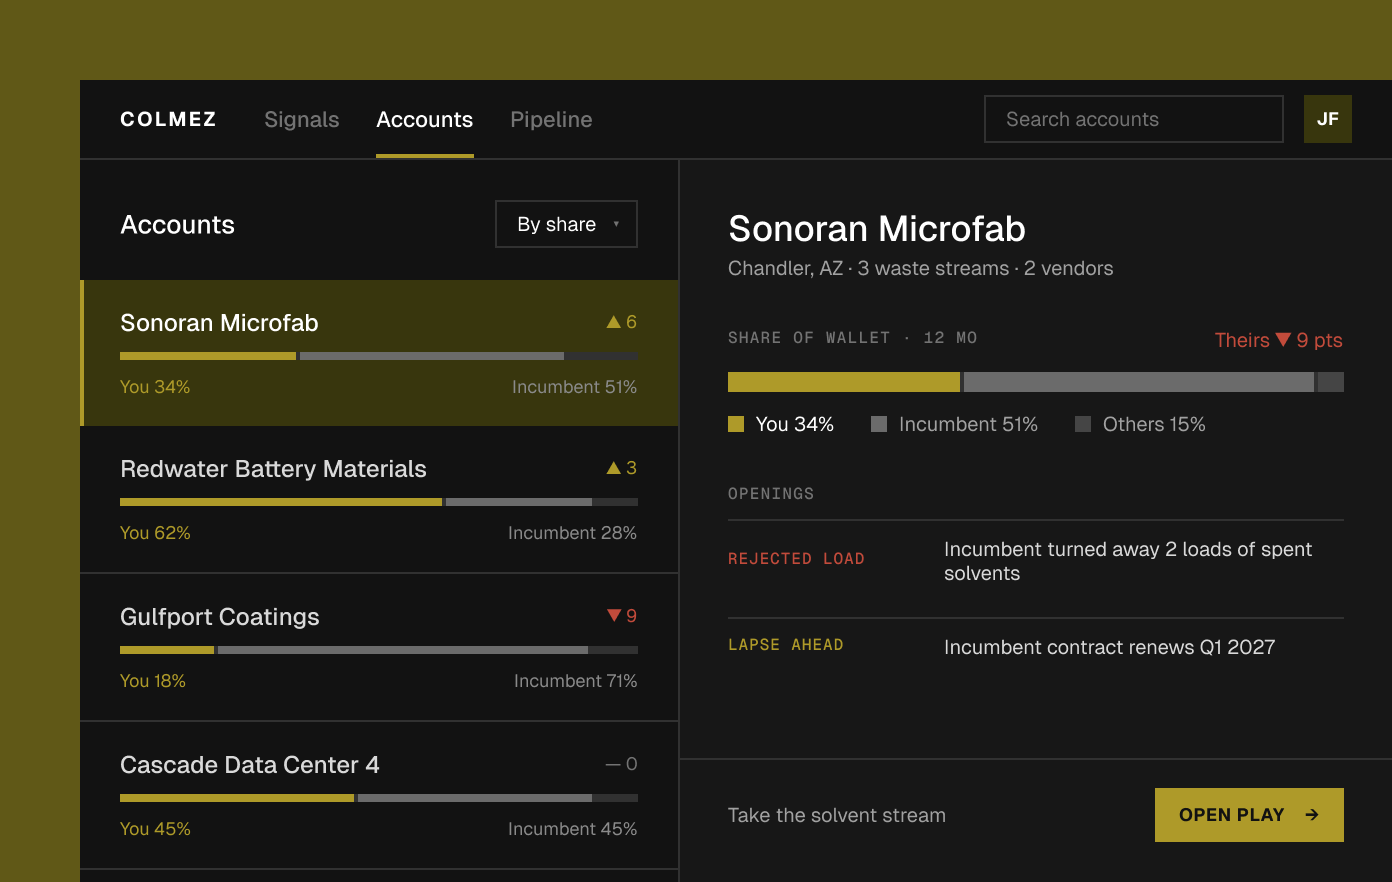This screenshot has height=882, width=1392.
Task: Click the Others 15% legend swatch
Action: [1083, 424]
